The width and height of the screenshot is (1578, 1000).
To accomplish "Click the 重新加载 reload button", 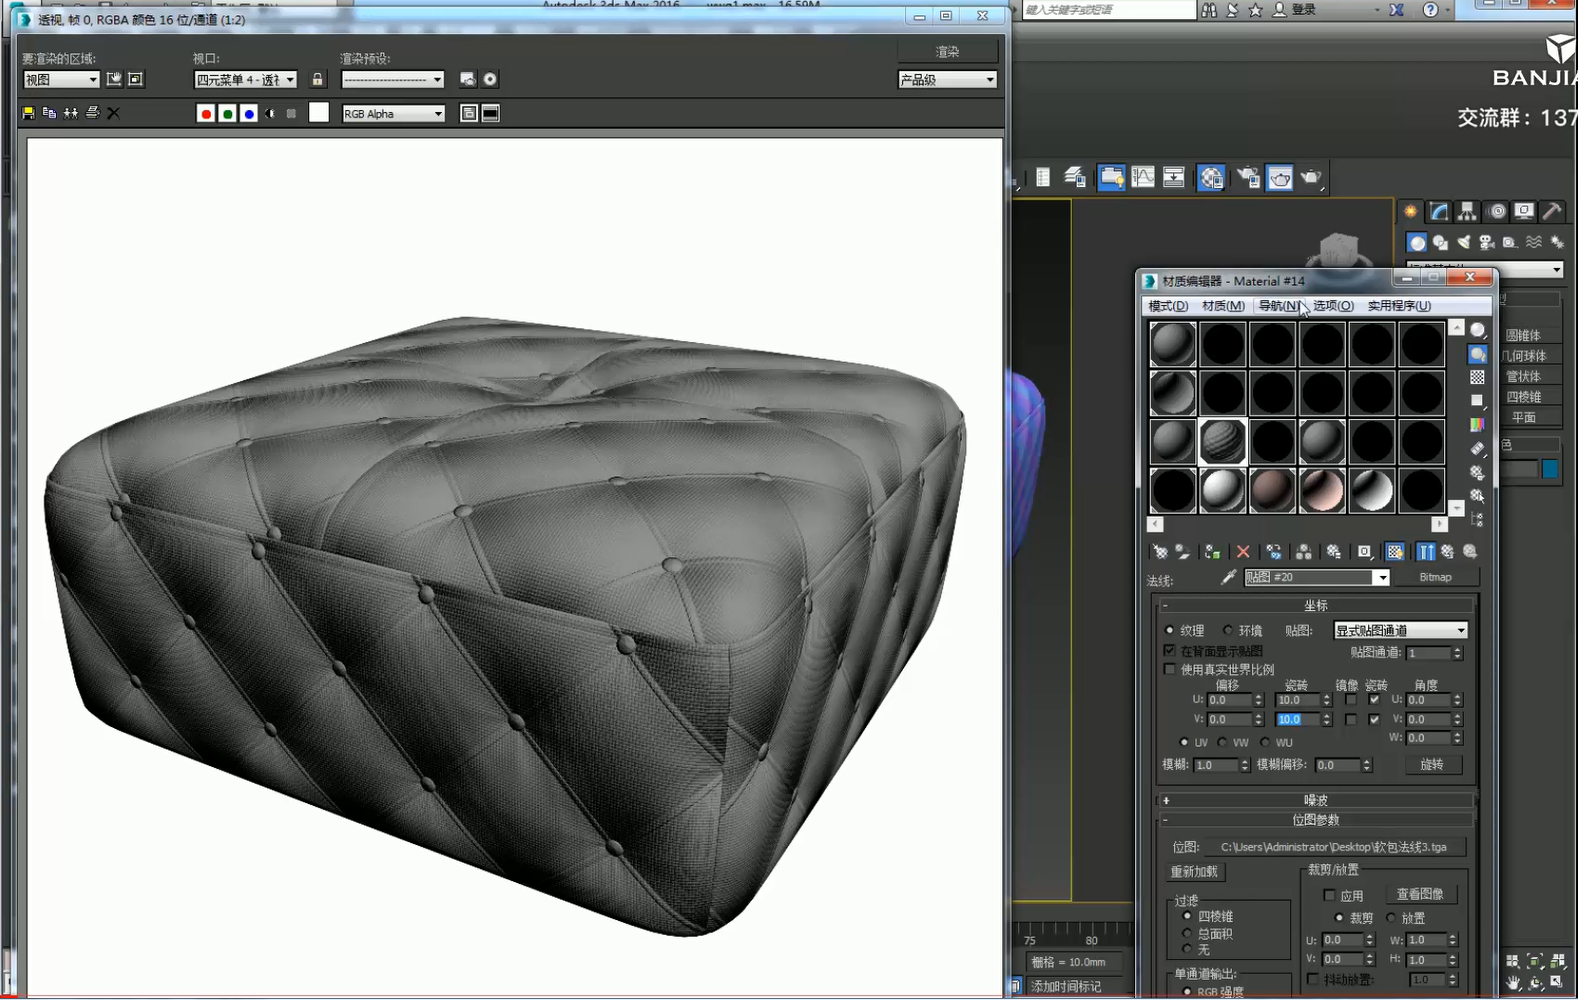I will 1194,872.
